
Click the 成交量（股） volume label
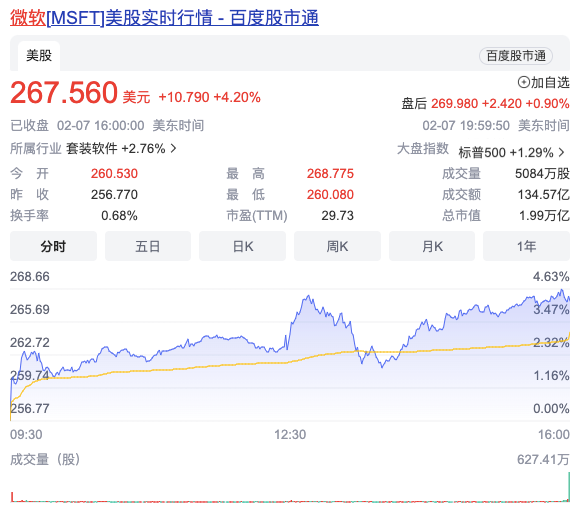tap(45, 460)
